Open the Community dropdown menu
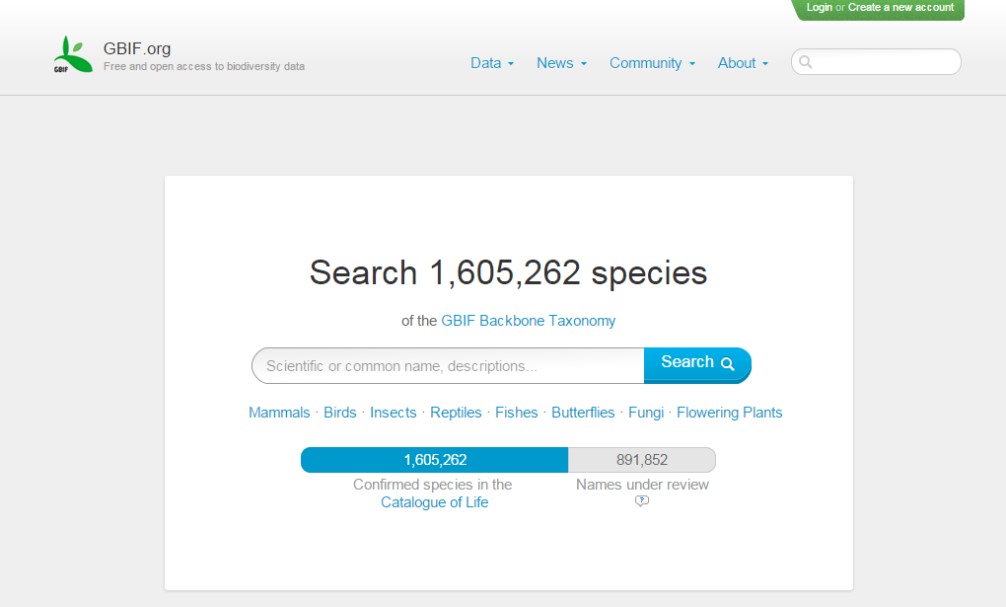 coord(651,63)
